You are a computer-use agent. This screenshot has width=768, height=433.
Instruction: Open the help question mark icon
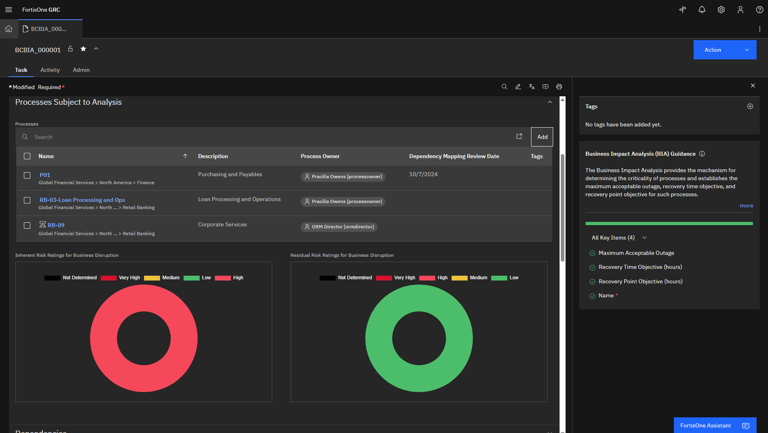pyautogui.click(x=759, y=9)
